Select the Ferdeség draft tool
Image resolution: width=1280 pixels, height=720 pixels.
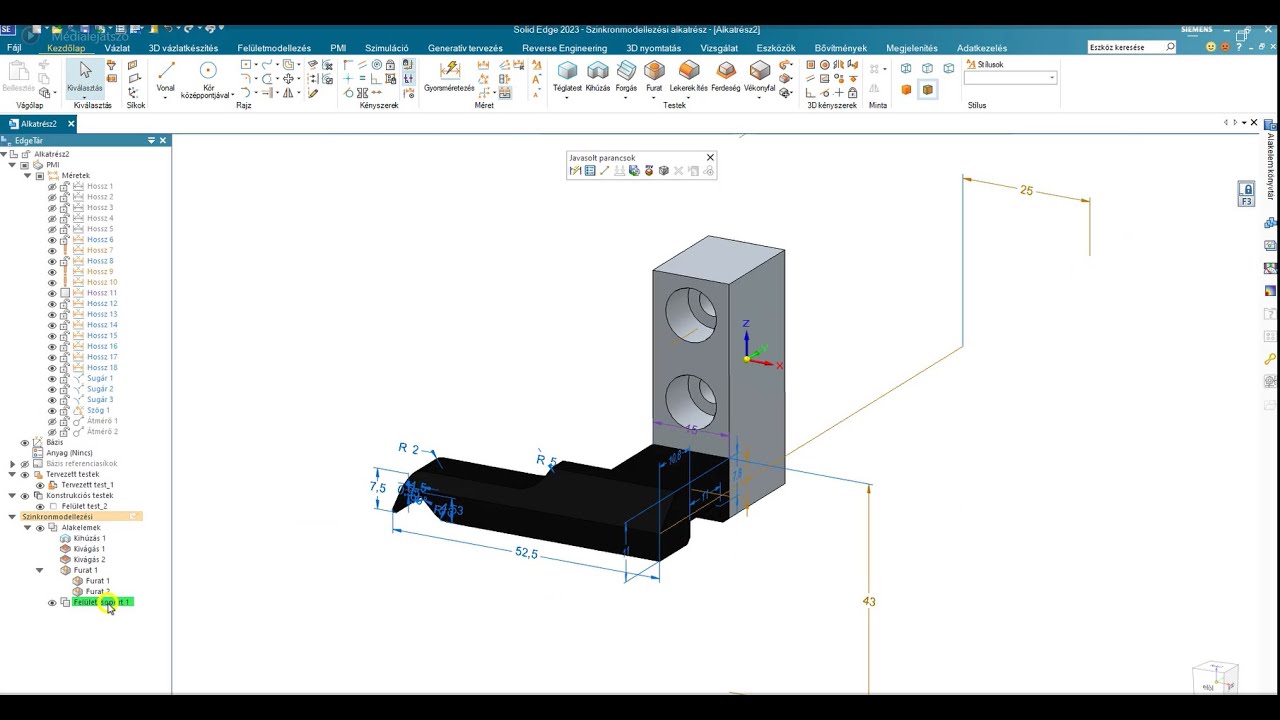(x=726, y=76)
